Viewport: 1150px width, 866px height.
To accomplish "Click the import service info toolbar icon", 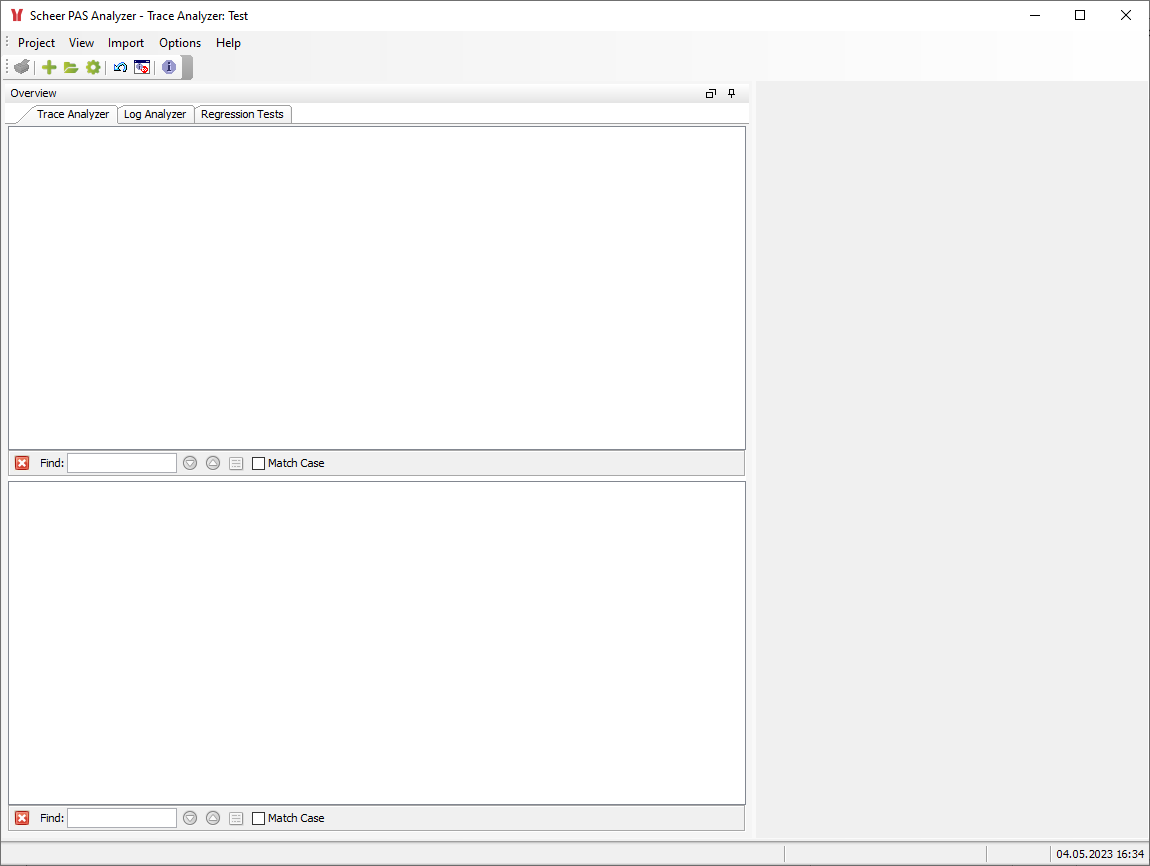I will pyautogui.click(x=142, y=67).
